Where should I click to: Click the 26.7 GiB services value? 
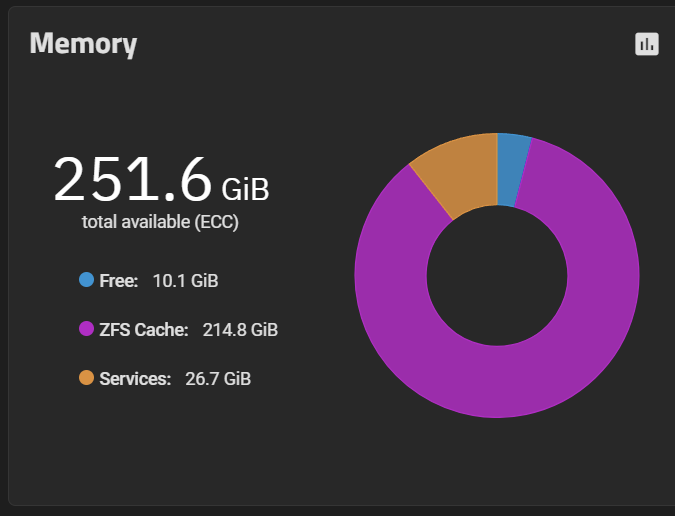(x=218, y=379)
